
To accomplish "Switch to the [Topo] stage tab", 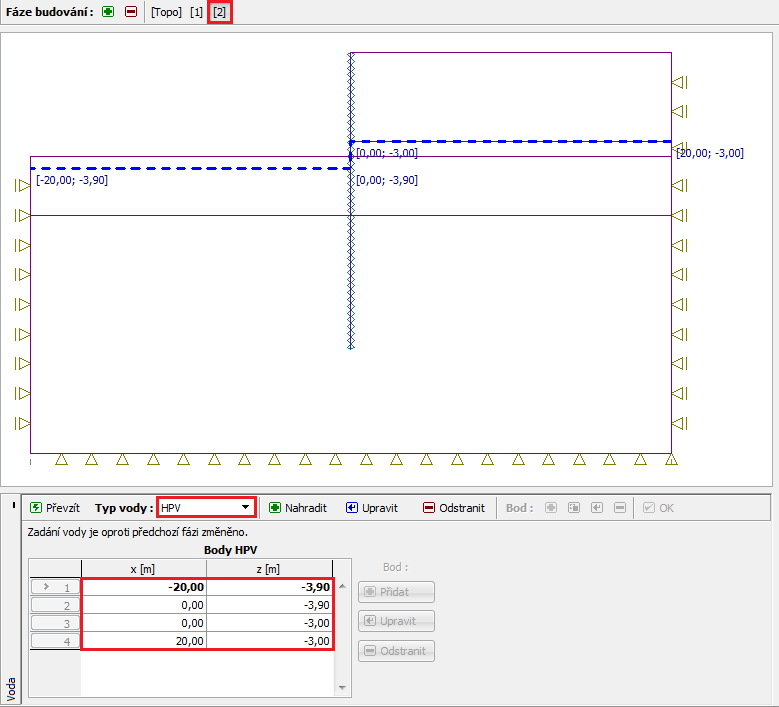I will pyautogui.click(x=166, y=12).
